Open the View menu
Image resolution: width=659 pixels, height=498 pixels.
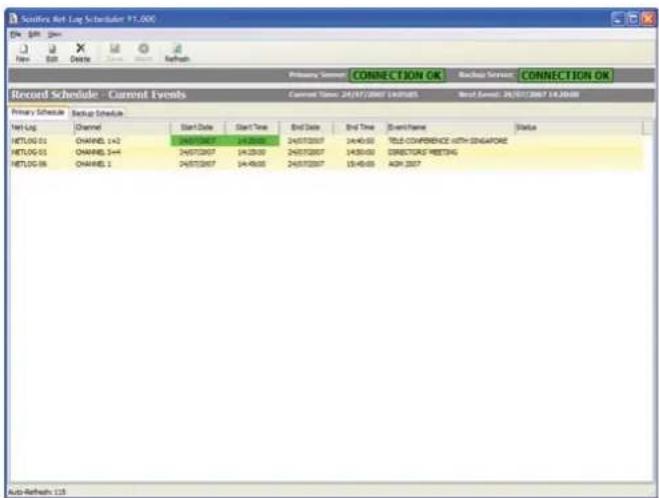[x=54, y=34]
